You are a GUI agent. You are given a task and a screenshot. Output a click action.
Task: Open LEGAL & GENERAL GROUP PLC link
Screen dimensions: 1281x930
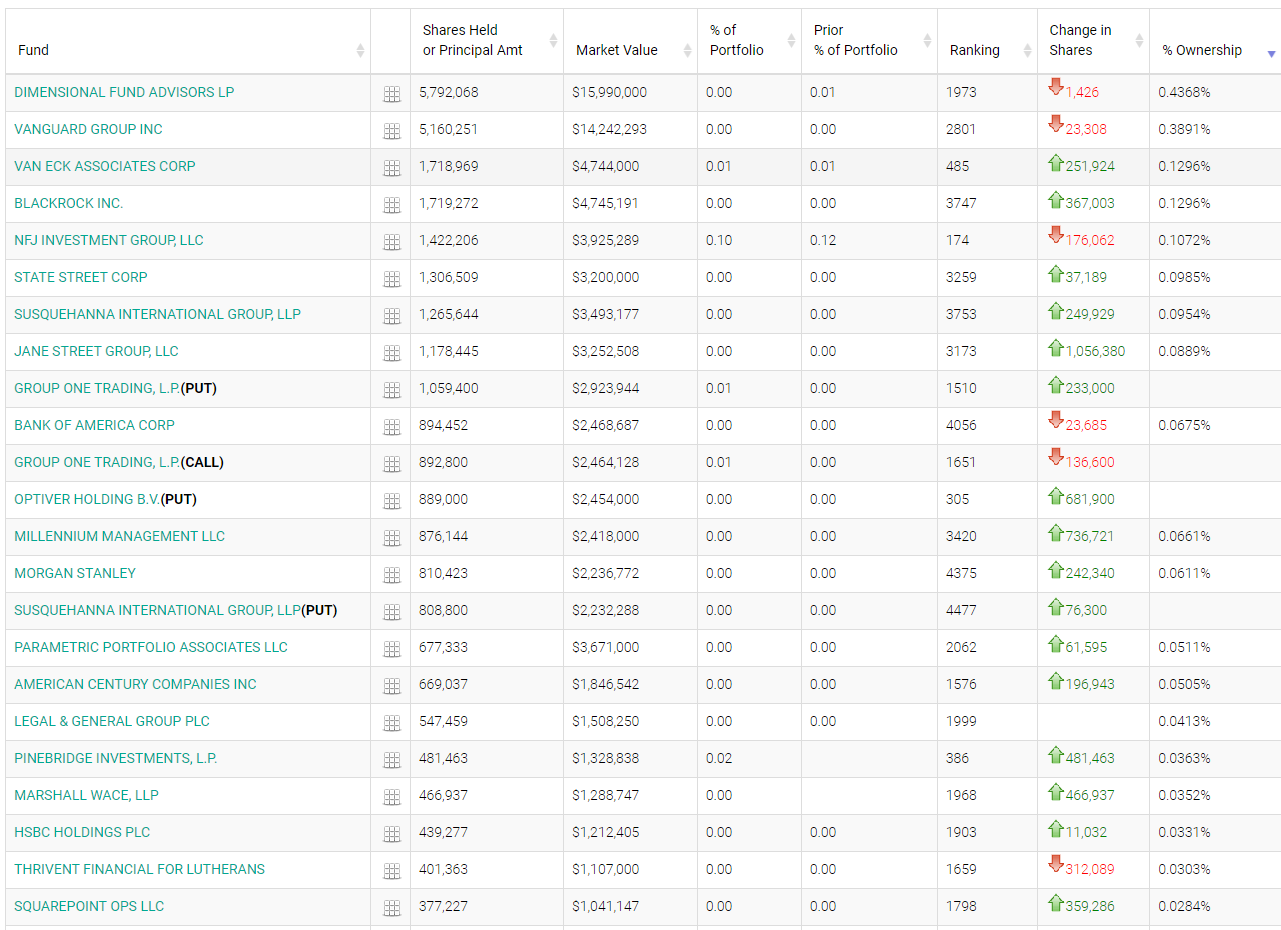[112, 721]
